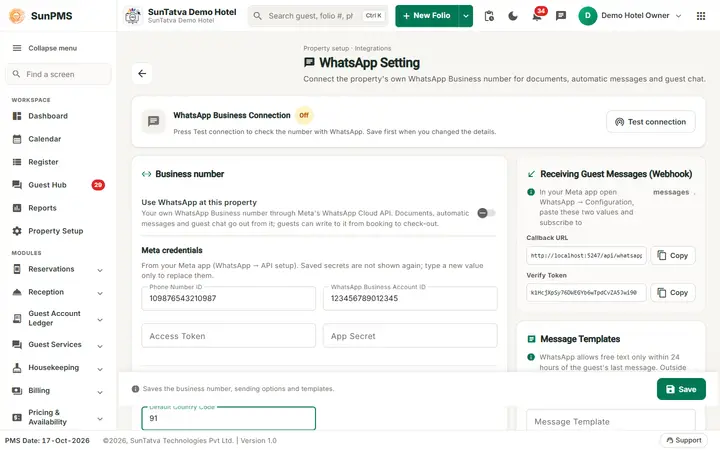
Task: Click the PMS Date 17-Oct-2026 text
Action: [47, 440]
